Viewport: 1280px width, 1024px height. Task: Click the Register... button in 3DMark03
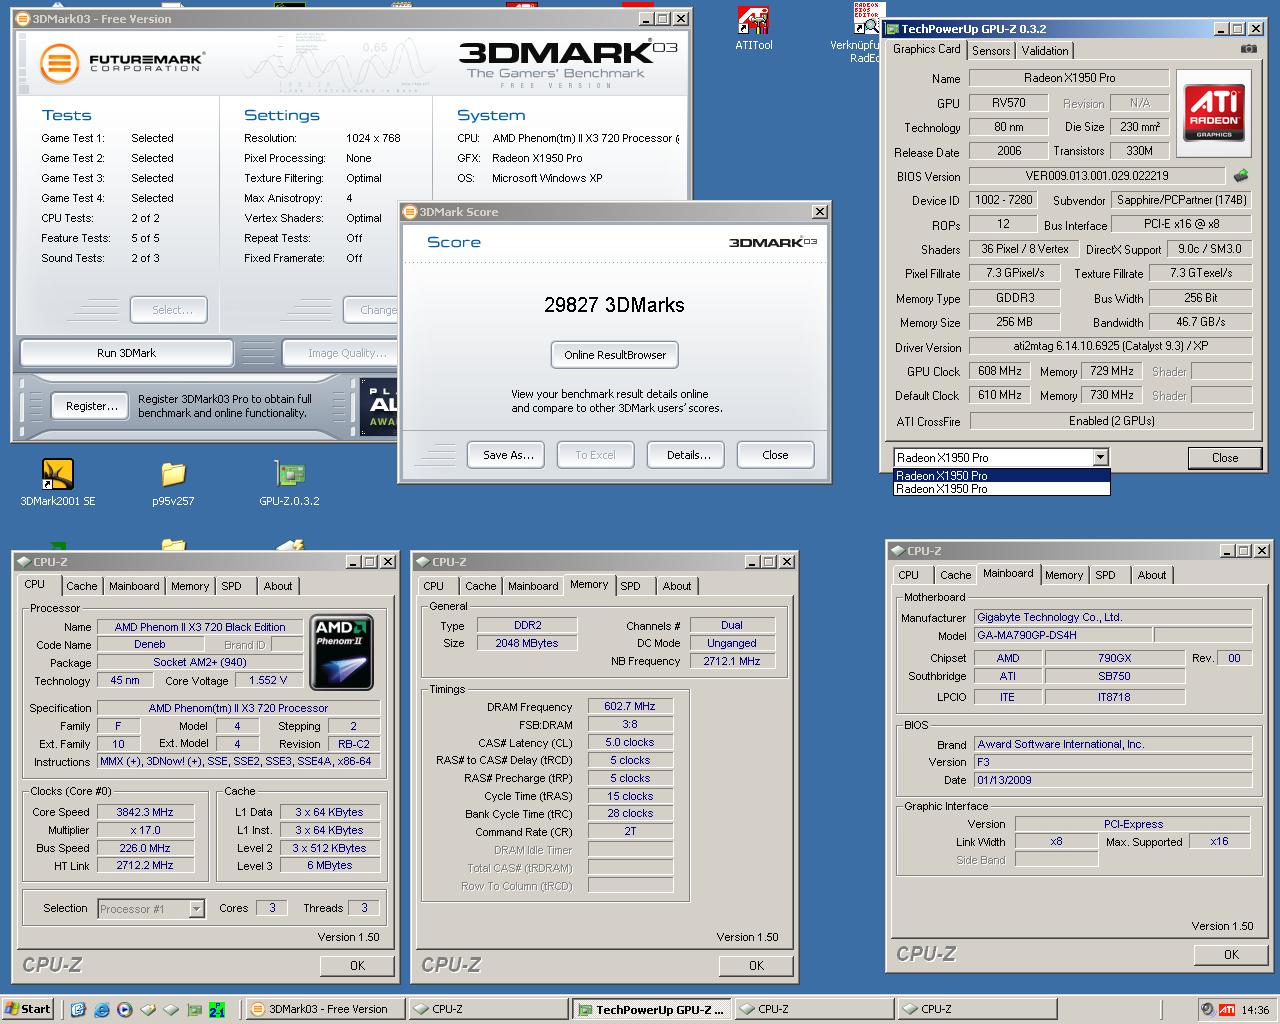(x=92, y=406)
